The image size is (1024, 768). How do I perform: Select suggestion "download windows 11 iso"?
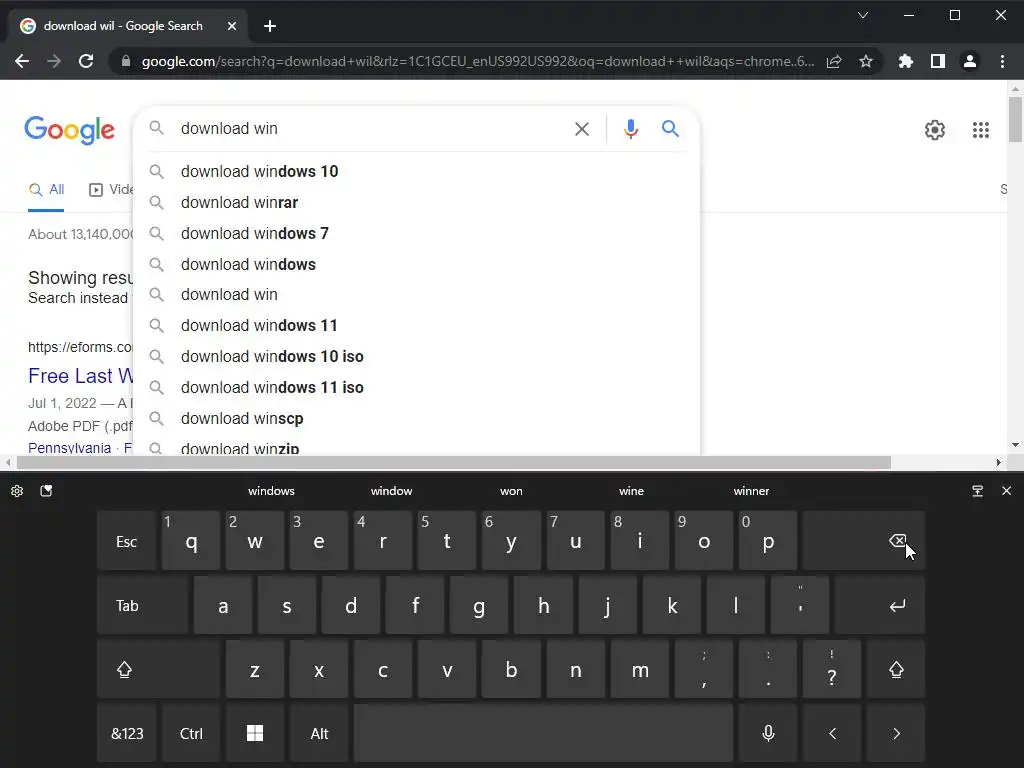(x=416, y=387)
